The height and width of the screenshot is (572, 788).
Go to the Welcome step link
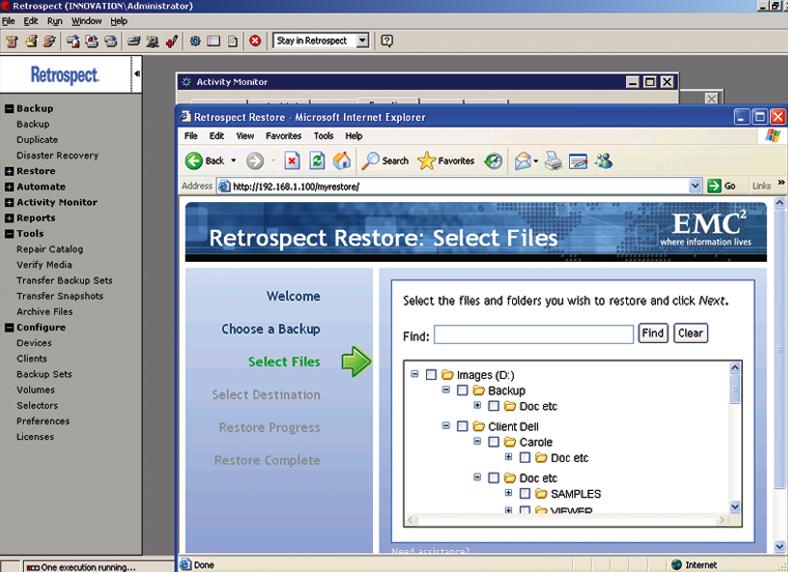point(293,296)
